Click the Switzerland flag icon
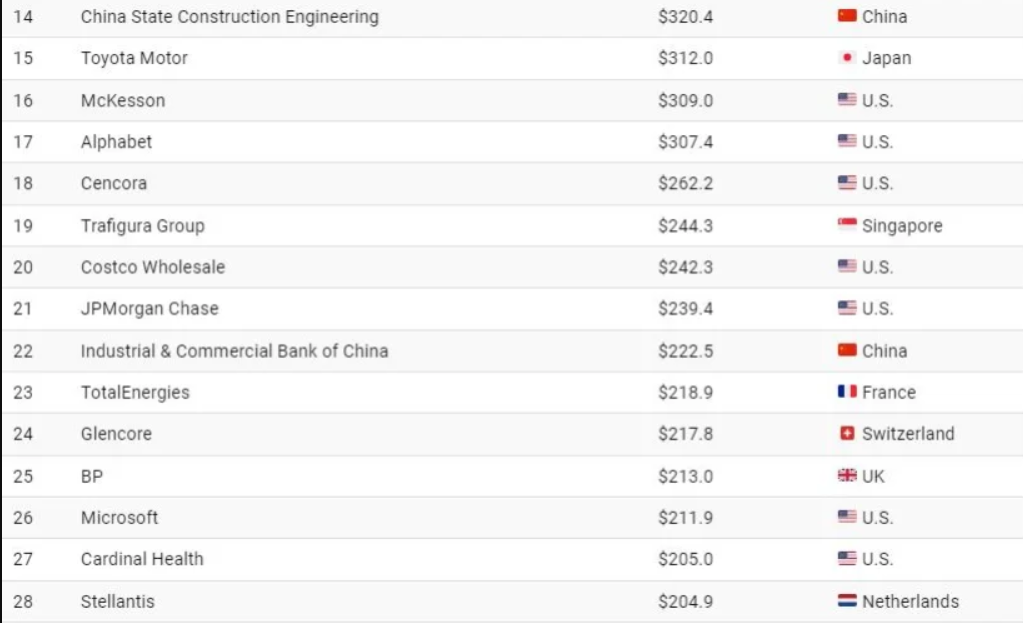 (847, 433)
